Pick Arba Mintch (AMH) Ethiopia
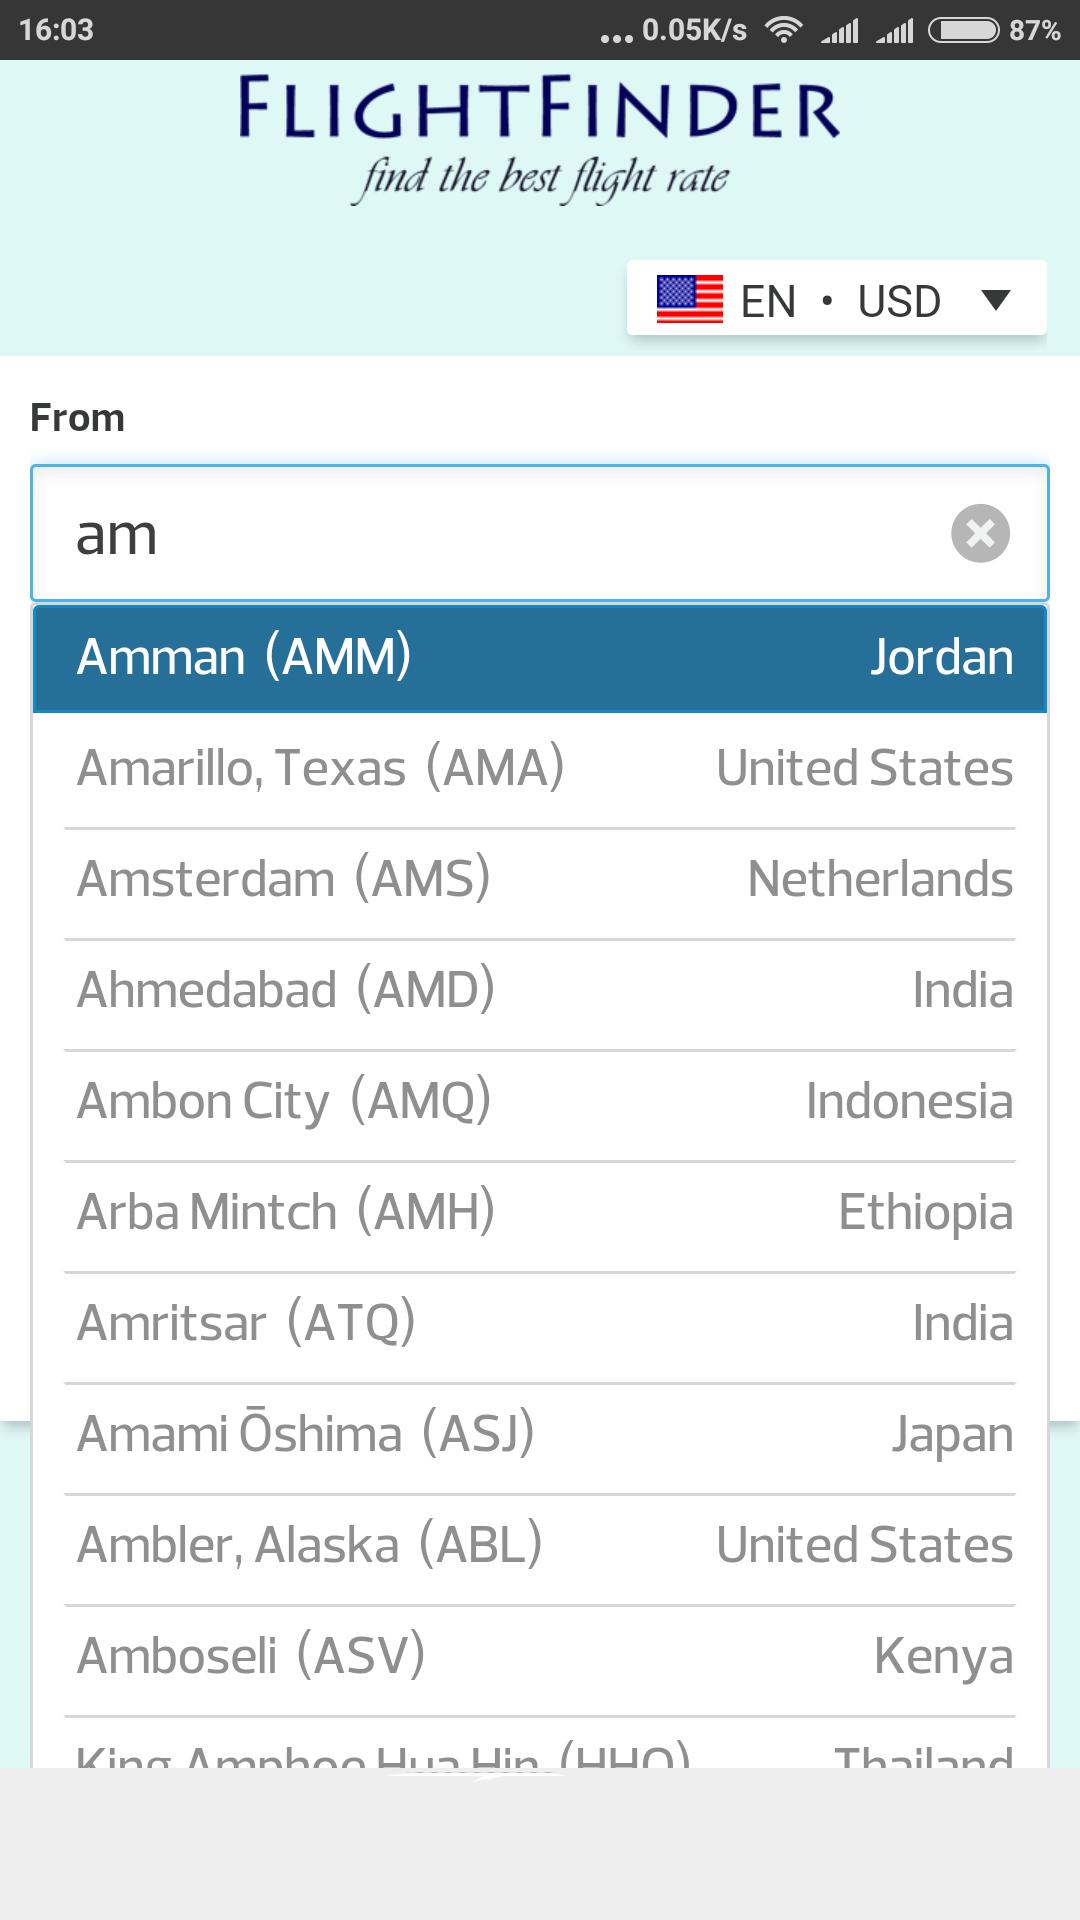 (540, 1213)
